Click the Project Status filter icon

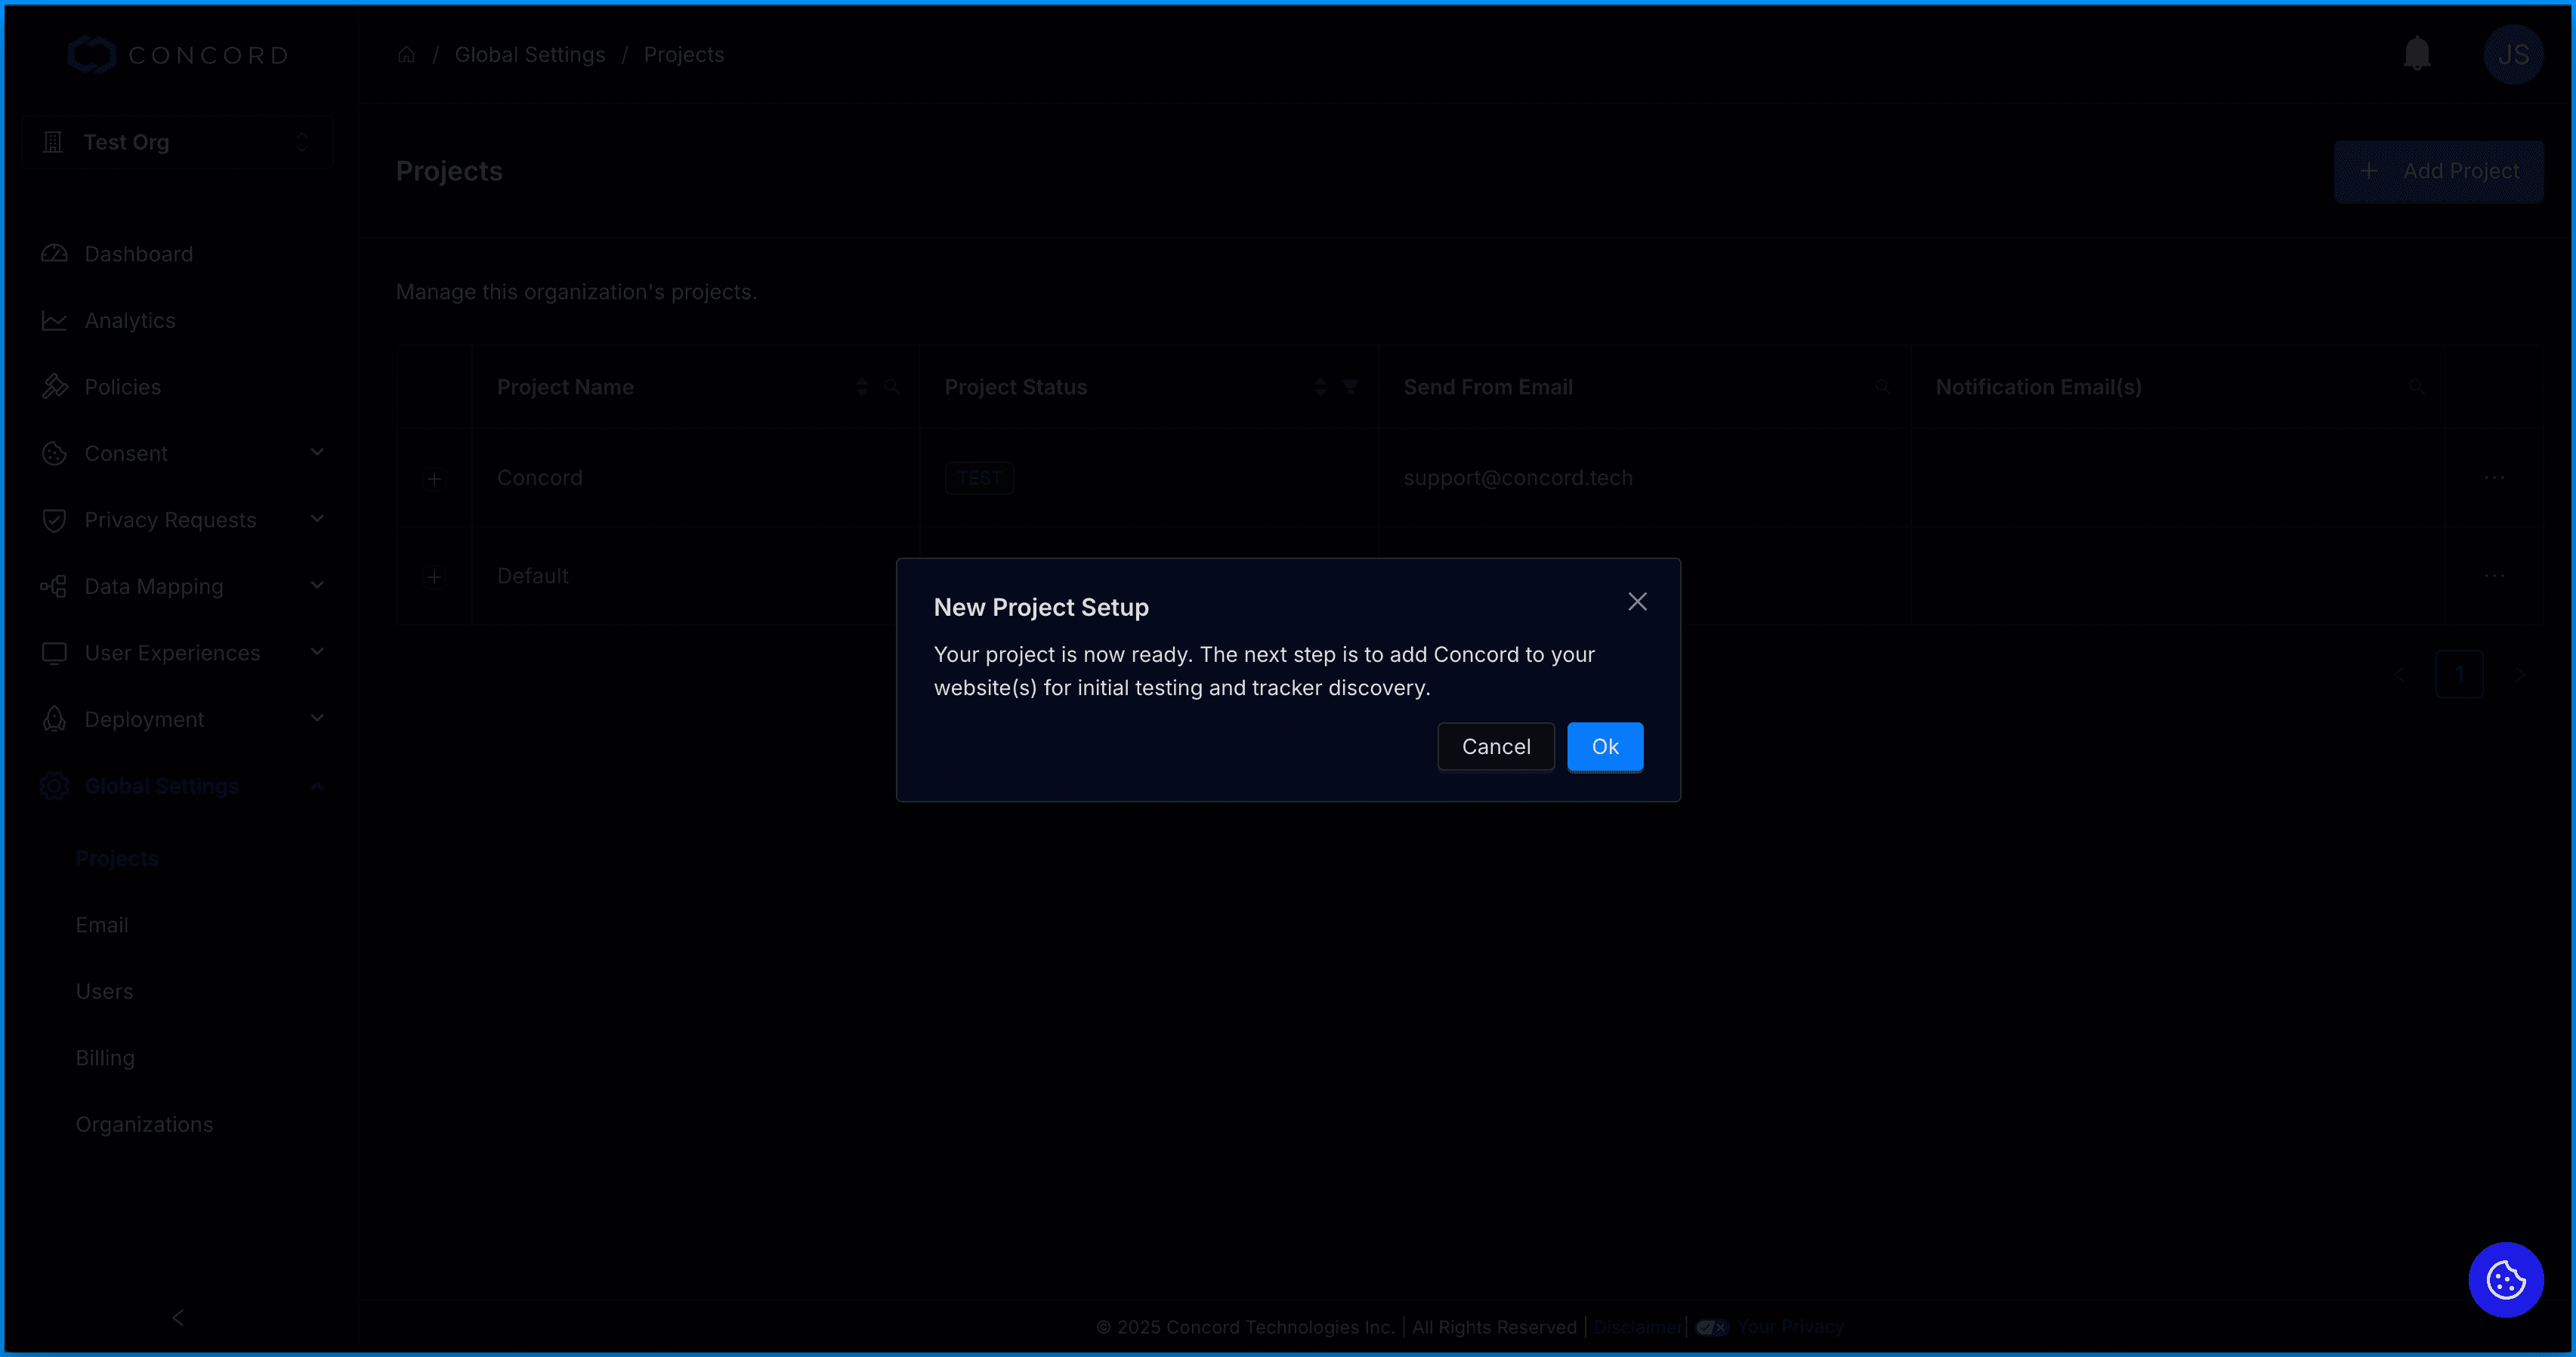tap(1350, 387)
